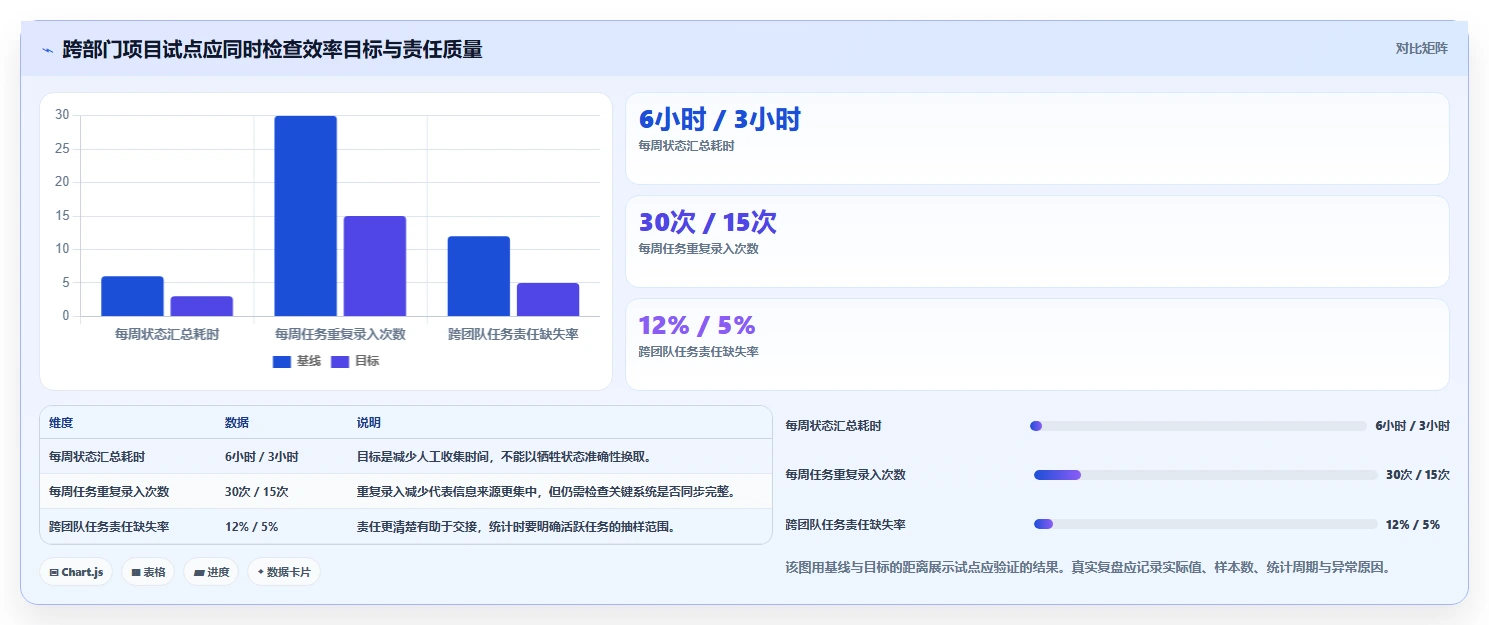Click description starting 重复录入减少代表信息来源
The width and height of the screenshot is (1489, 625).
(x=547, y=492)
